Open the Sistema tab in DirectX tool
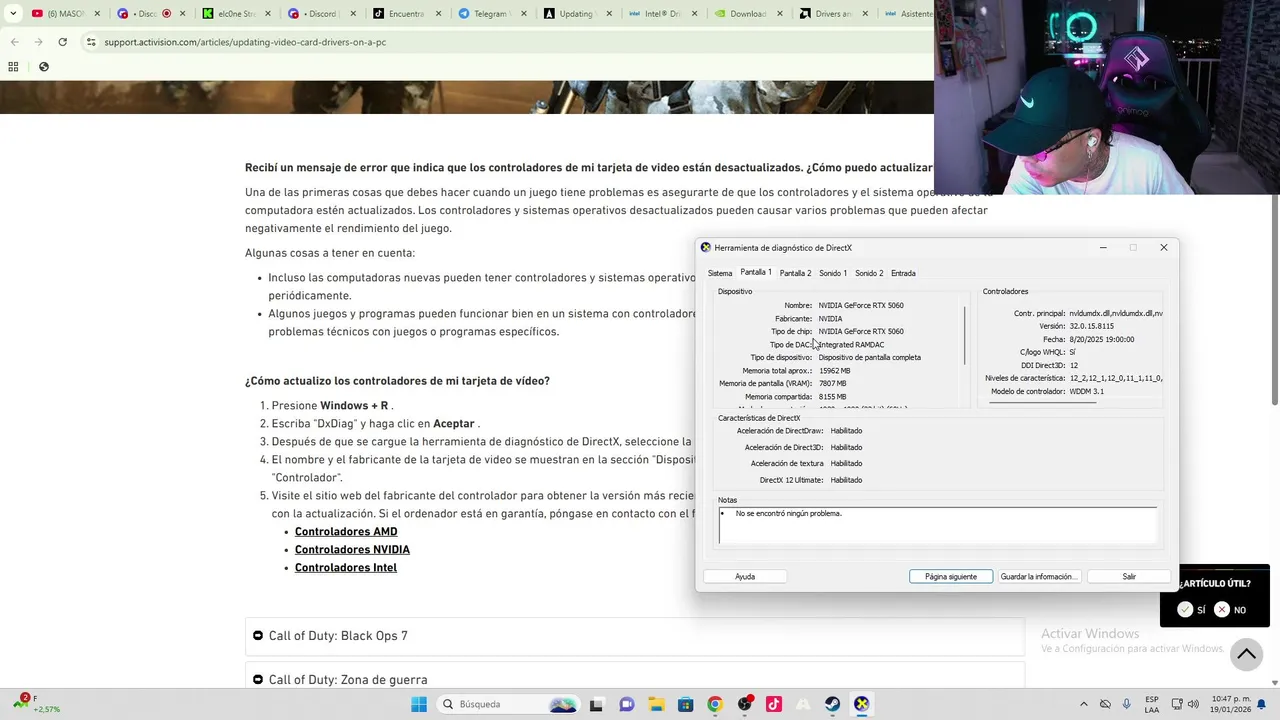 720,273
